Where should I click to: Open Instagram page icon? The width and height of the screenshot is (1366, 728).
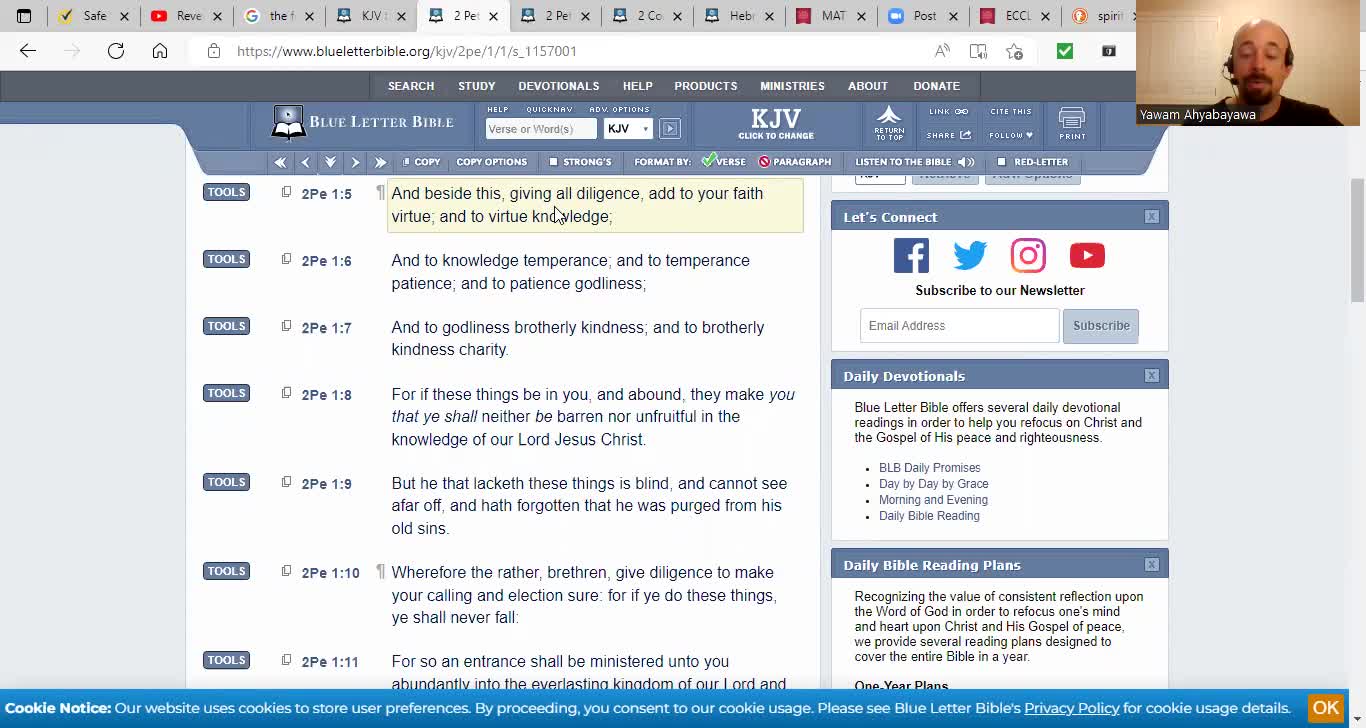coord(1028,256)
